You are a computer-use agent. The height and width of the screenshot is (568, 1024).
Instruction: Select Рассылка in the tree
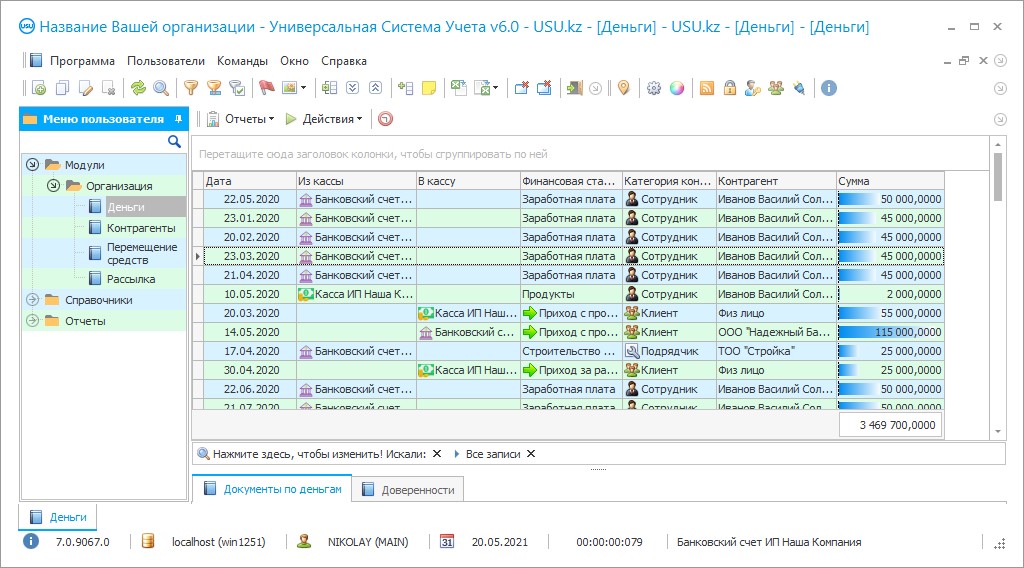131,279
